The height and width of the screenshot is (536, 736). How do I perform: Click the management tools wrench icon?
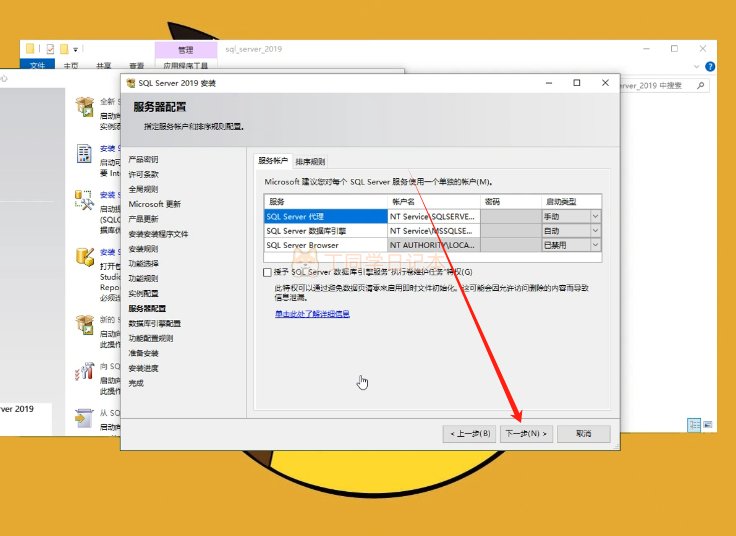(85, 200)
